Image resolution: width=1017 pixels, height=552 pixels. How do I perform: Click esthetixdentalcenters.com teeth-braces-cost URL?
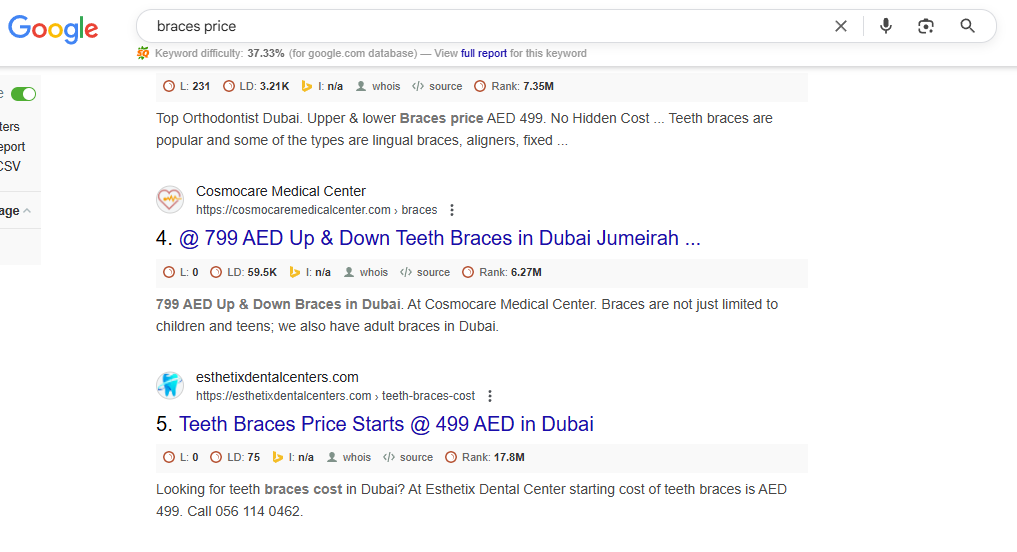(335, 396)
